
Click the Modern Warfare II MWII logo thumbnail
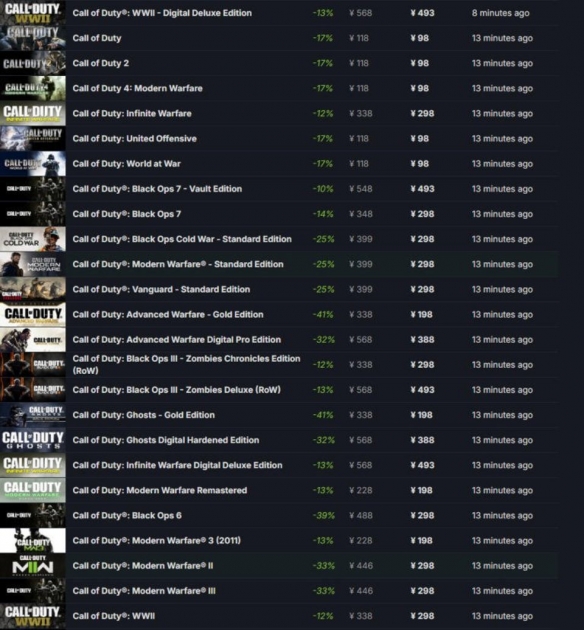coord(33,566)
